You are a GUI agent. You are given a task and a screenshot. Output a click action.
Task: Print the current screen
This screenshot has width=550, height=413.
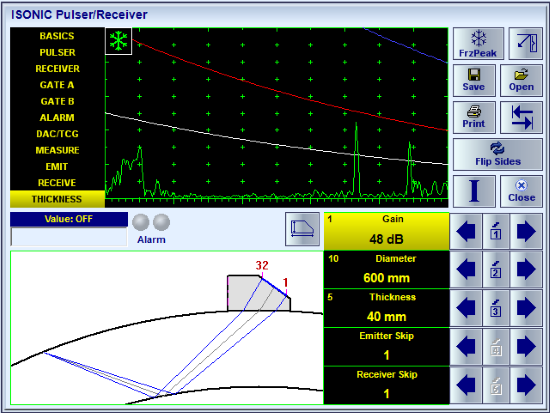pos(474,118)
